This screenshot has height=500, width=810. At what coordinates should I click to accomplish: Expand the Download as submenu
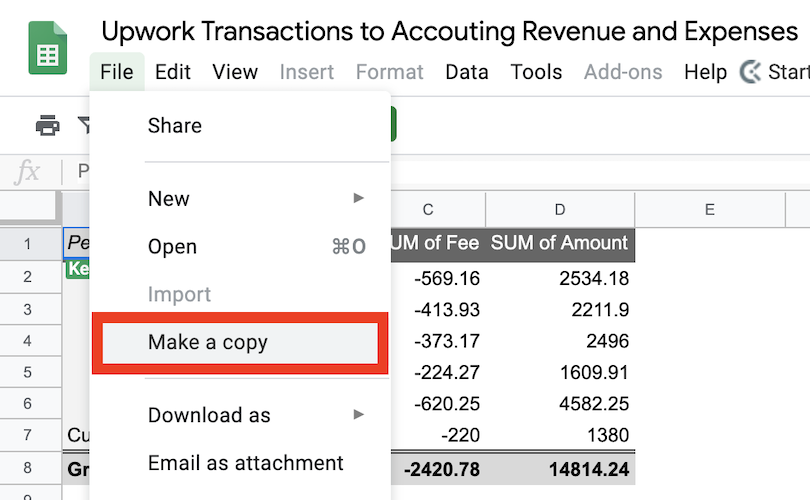pos(240,415)
